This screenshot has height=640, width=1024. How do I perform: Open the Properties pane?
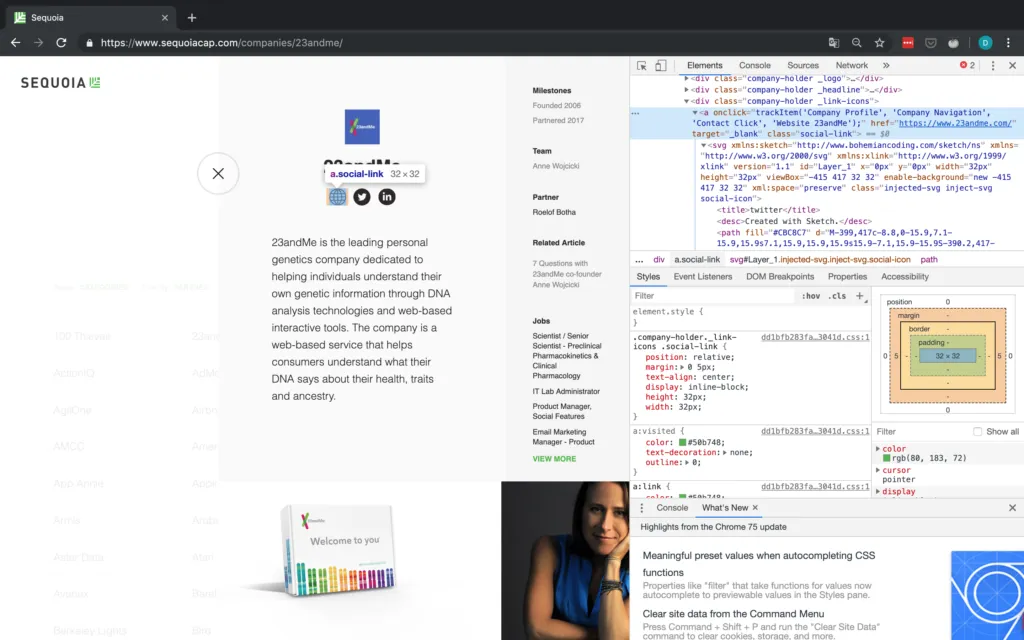[847, 277]
